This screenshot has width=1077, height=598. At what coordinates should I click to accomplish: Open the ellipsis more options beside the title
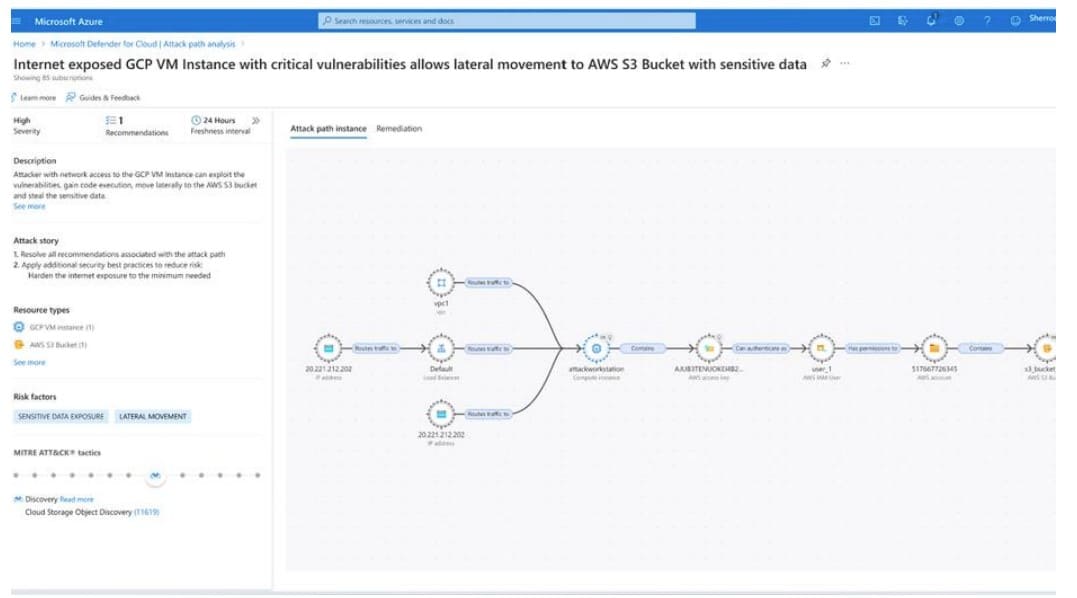845,63
